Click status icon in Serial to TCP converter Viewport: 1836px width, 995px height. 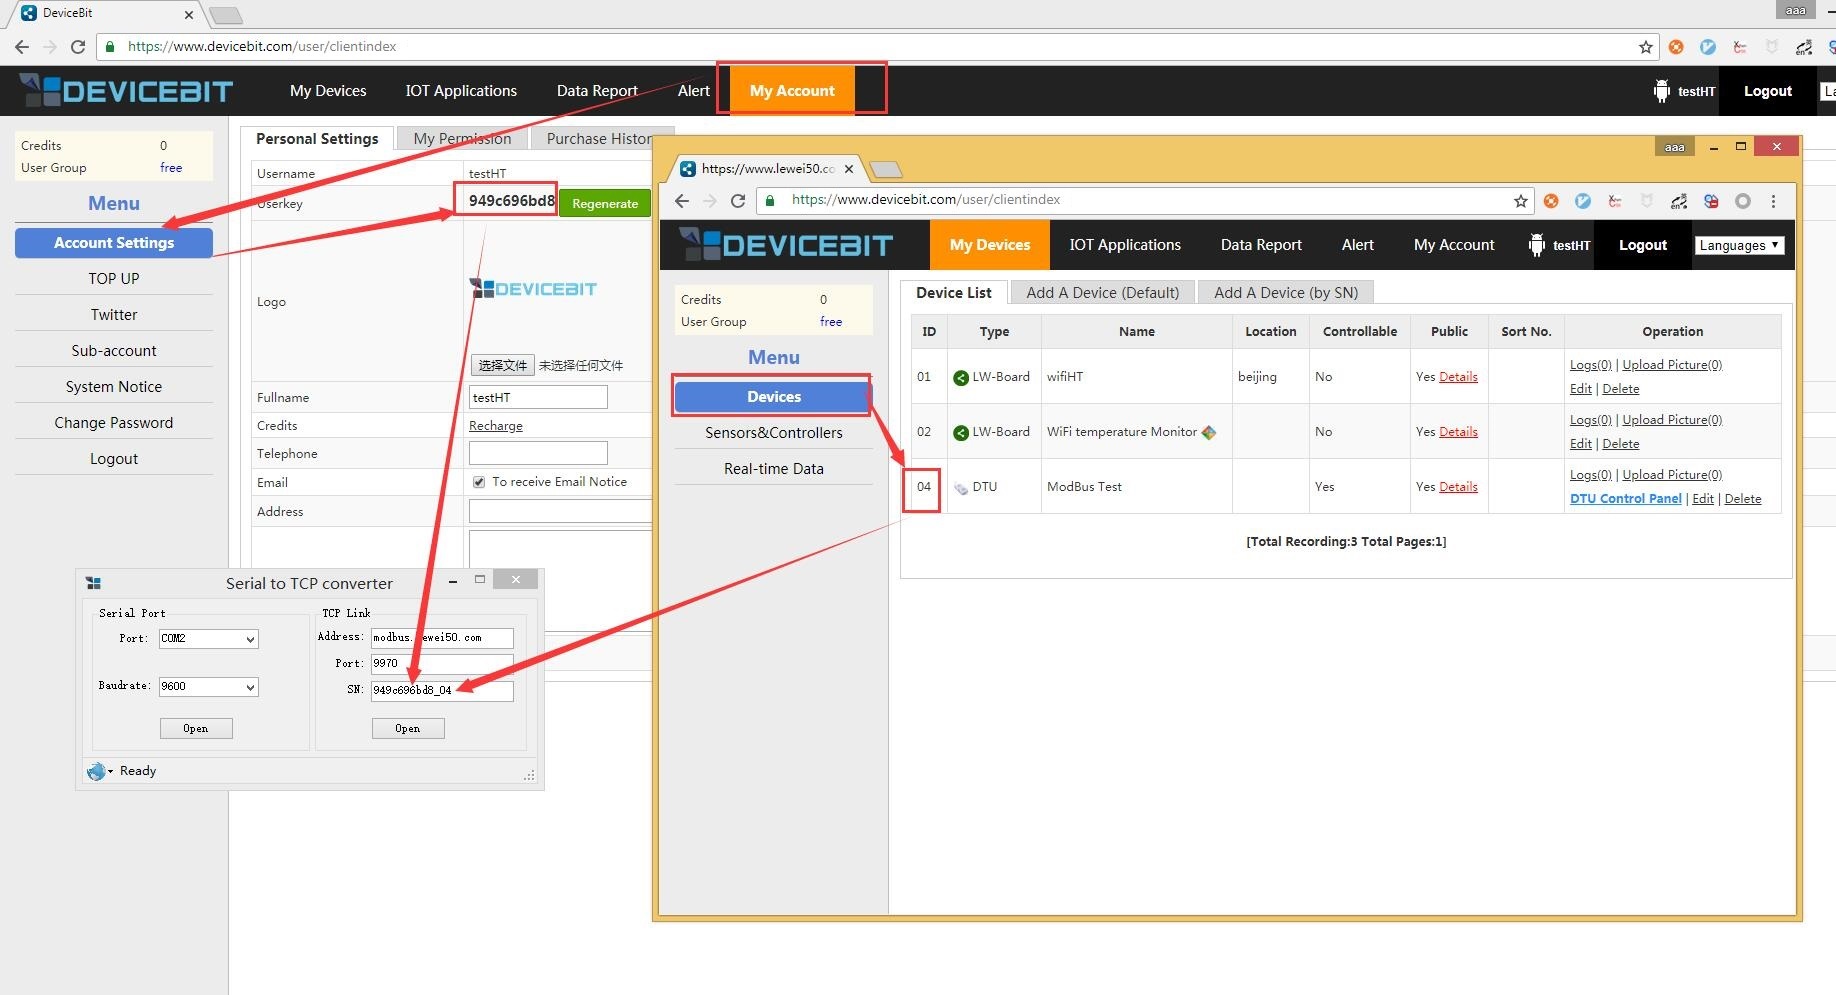97,771
